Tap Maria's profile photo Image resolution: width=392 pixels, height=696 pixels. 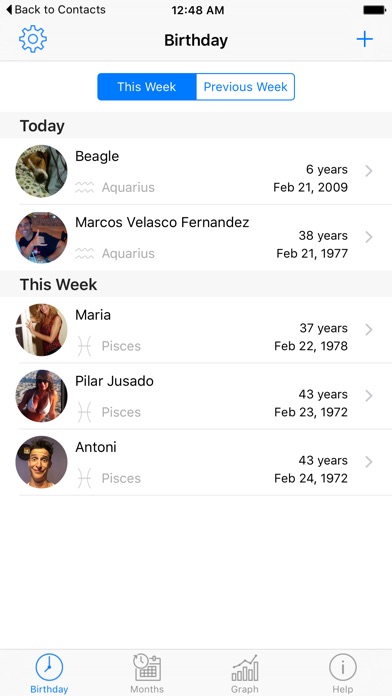tap(41, 330)
